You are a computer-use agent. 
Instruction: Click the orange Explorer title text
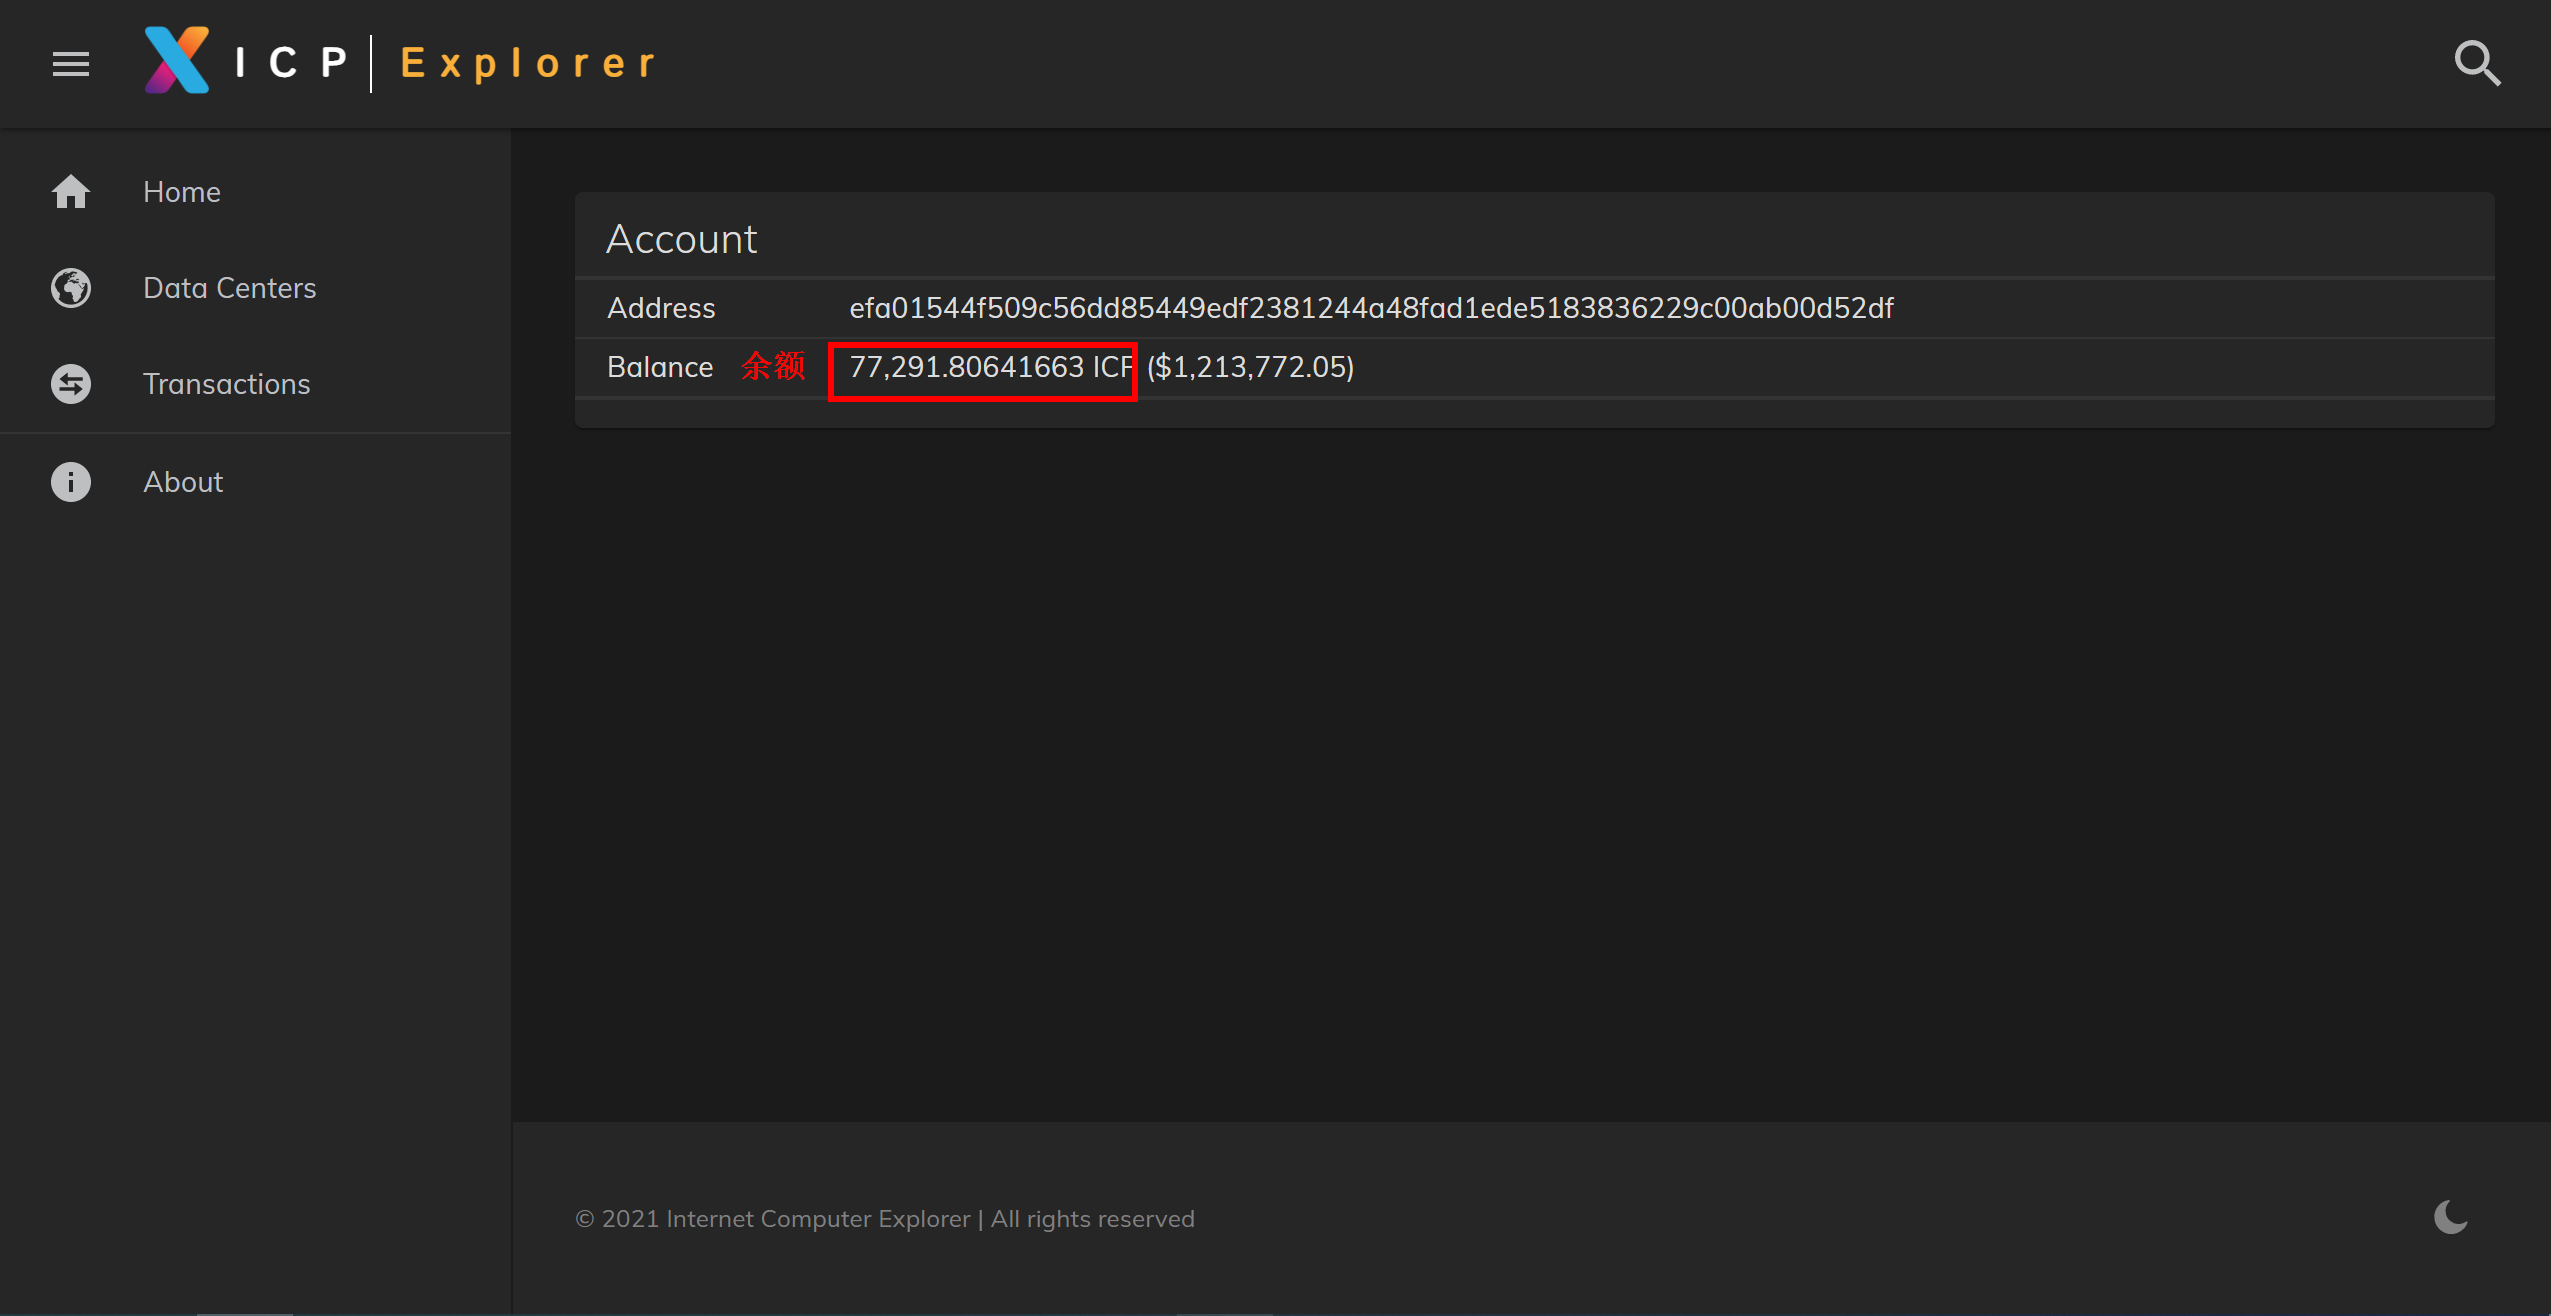[528, 63]
